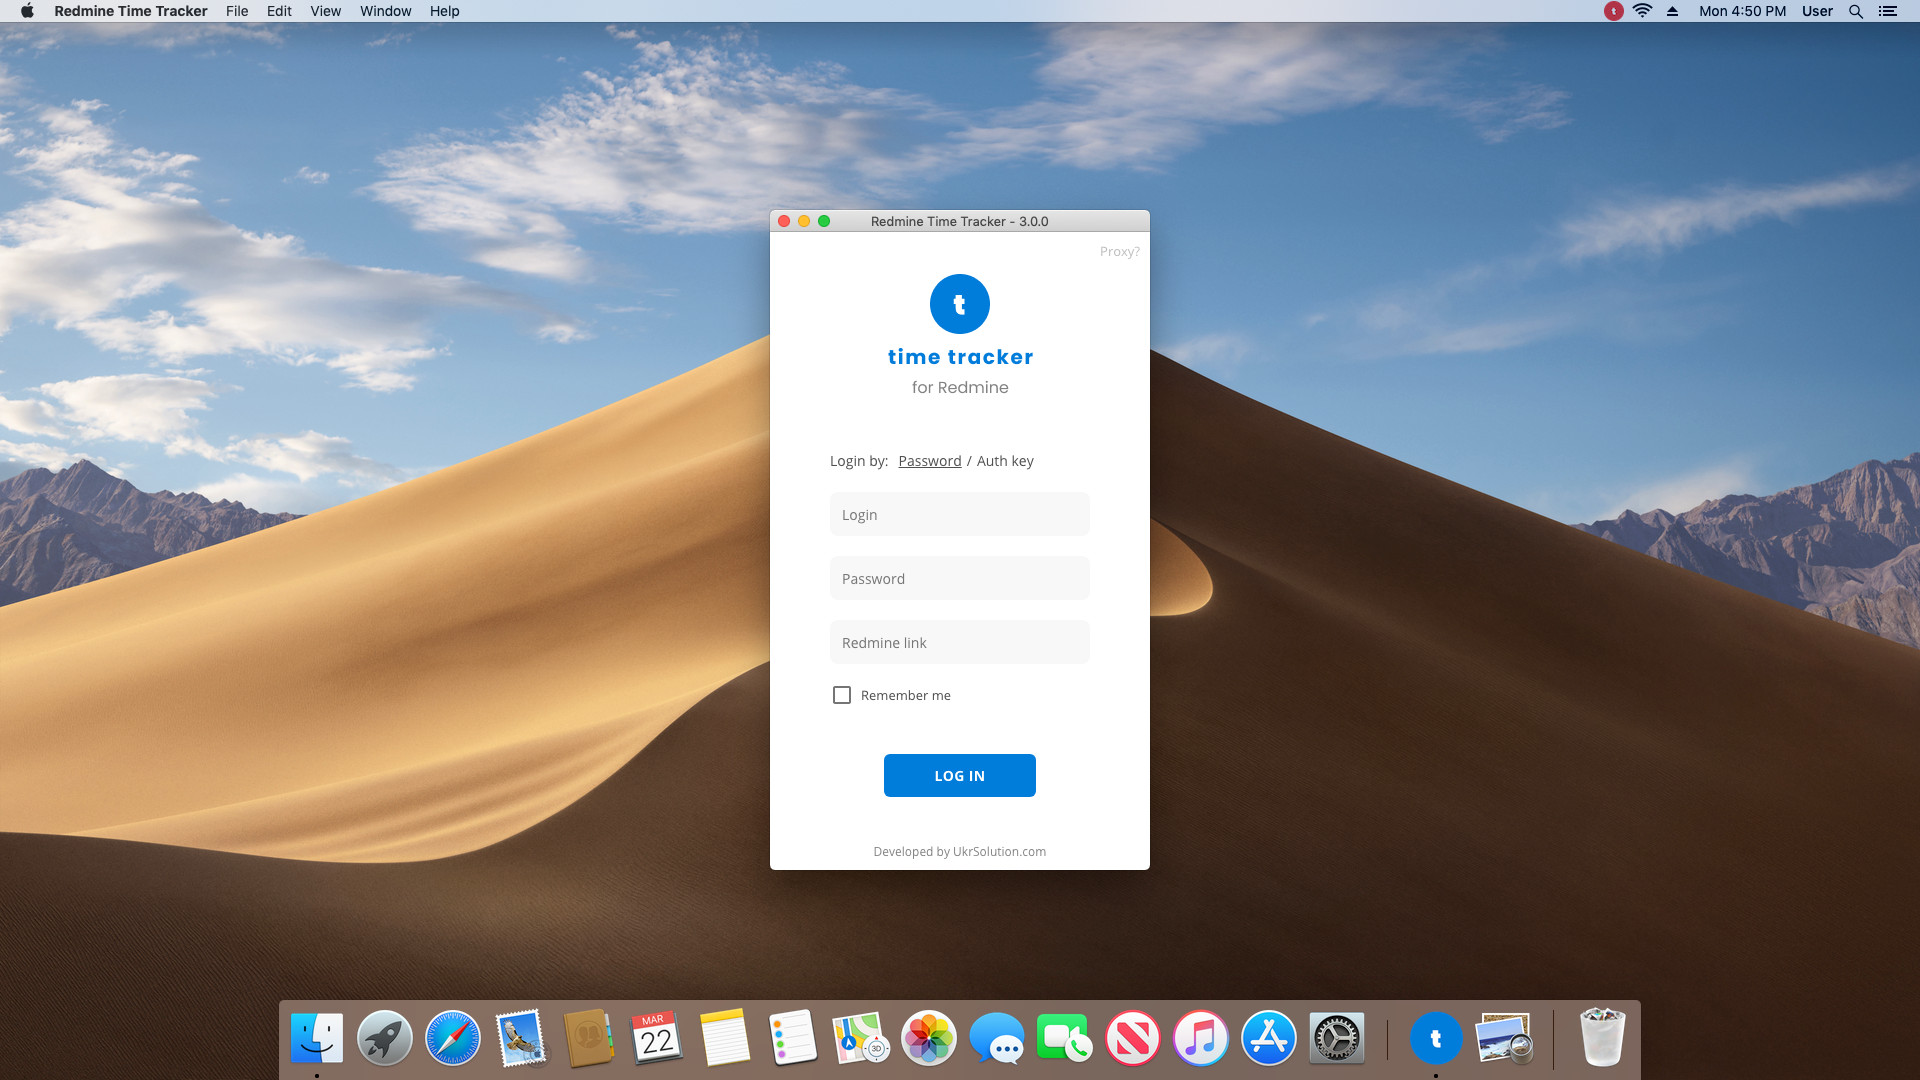Open Notification Center list icon
The image size is (1920, 1080).
pyautogui.click(x=1888, y=11)
